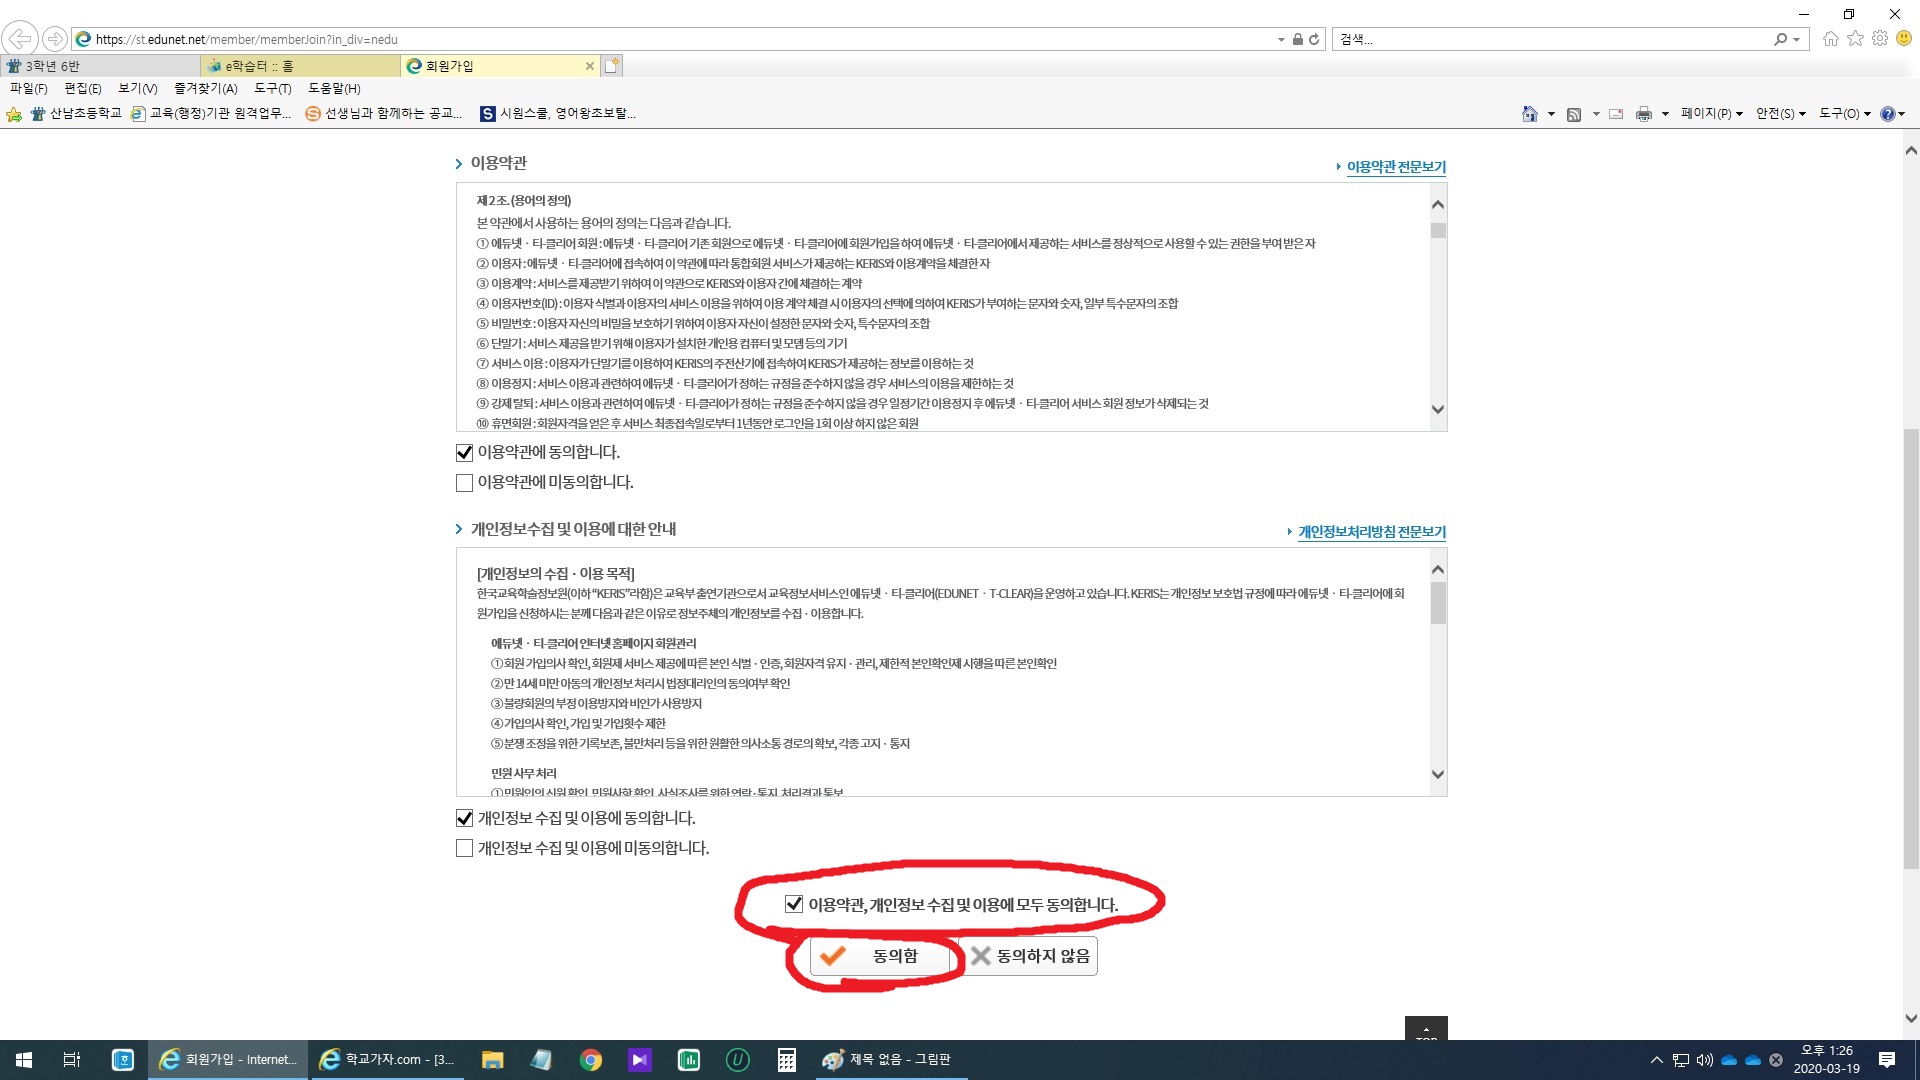This screenshot has height=1080, width=1920.
Task: Click the main page vertical scrollbar thumb
Action: point(1911,650)
